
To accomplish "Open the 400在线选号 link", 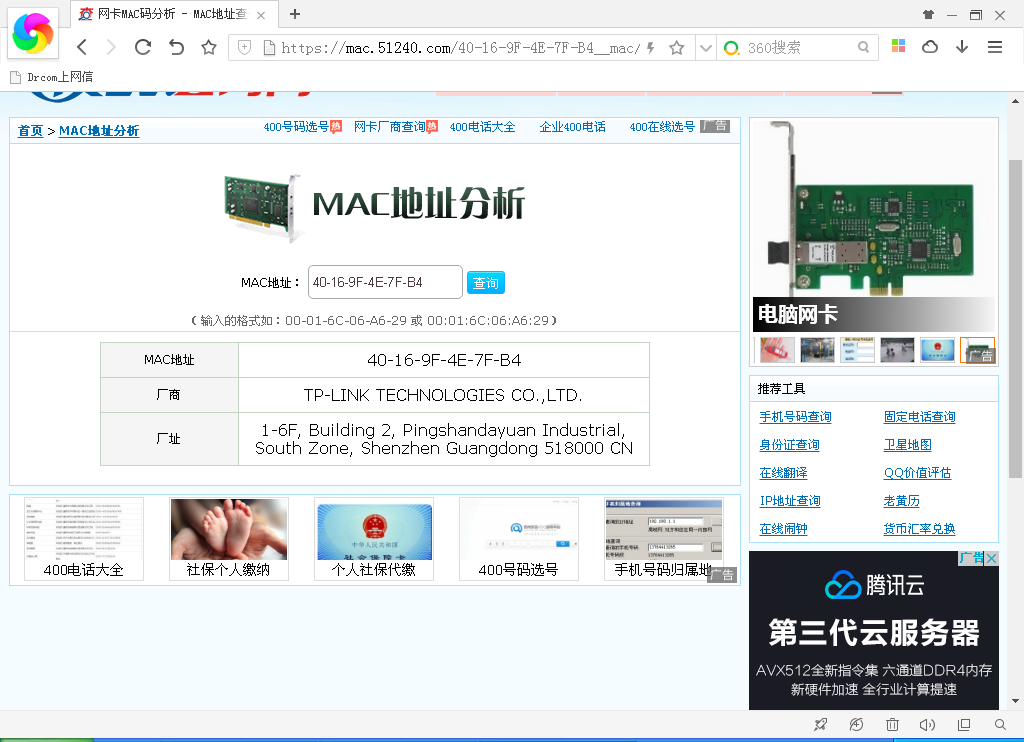I will pos(662,127).
